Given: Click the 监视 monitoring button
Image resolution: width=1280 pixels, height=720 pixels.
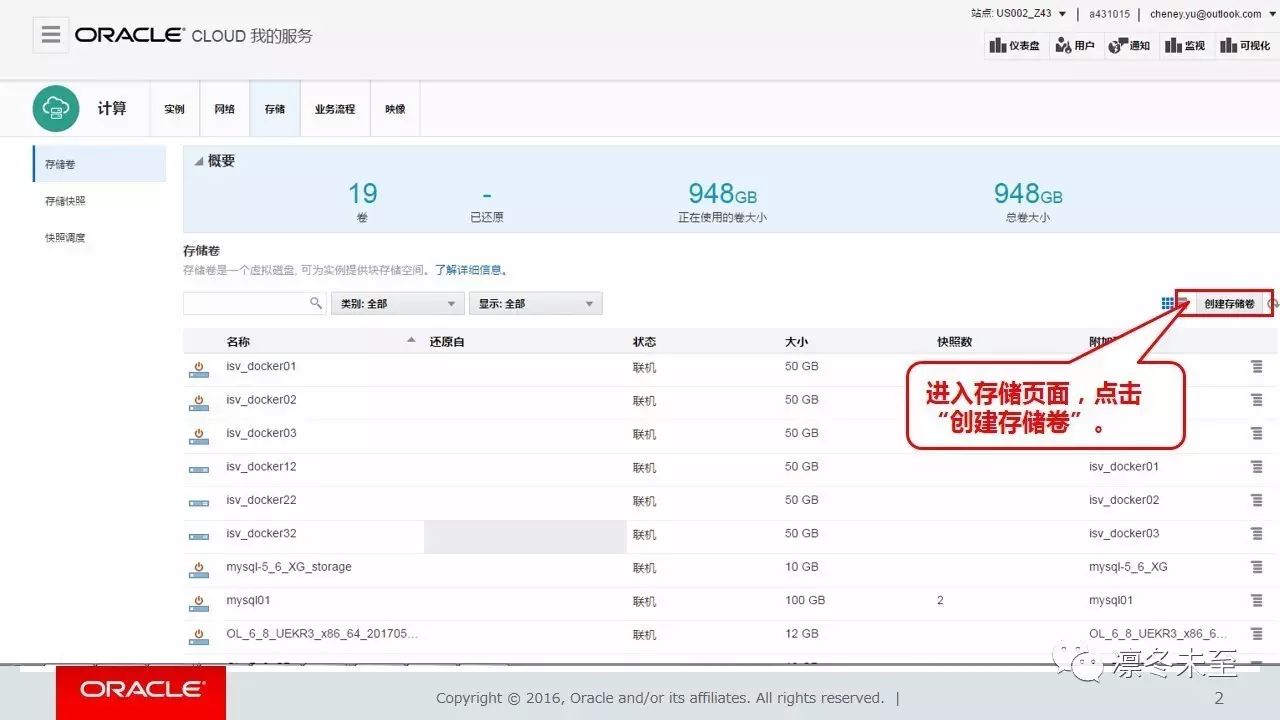Looking at the screenshot, I should (1185, 45).
